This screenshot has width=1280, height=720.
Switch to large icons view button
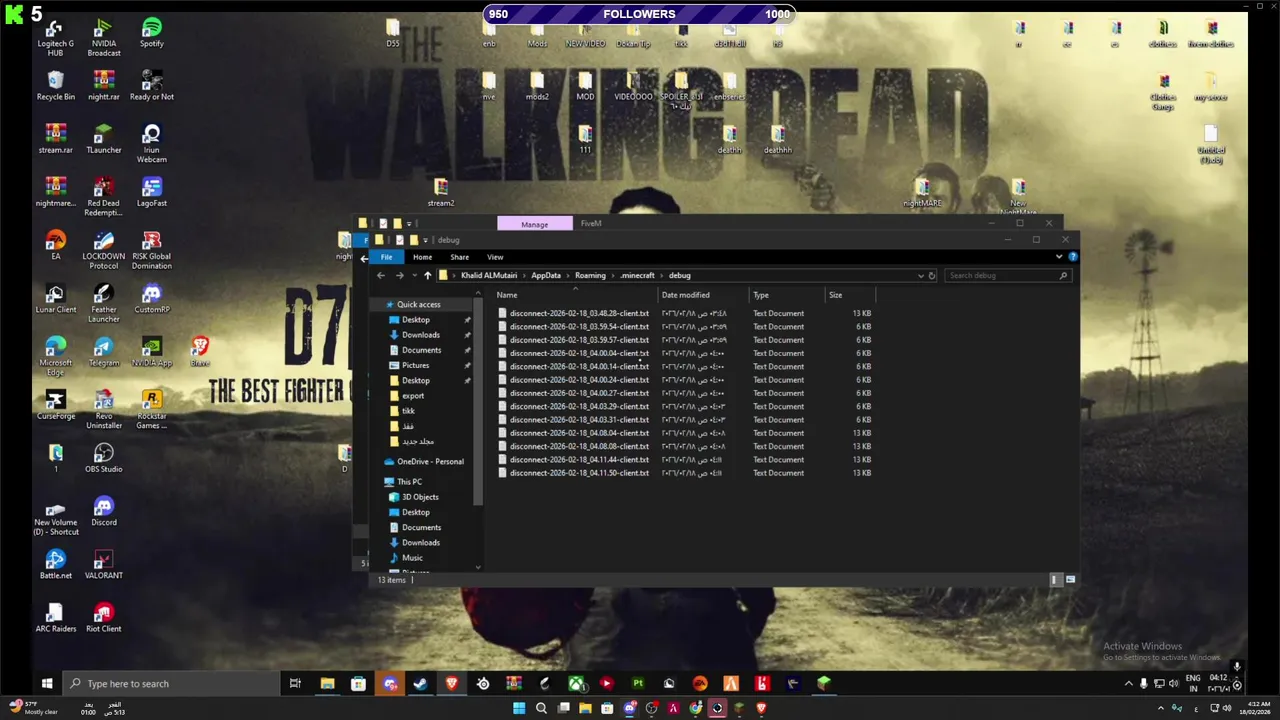1070,579
